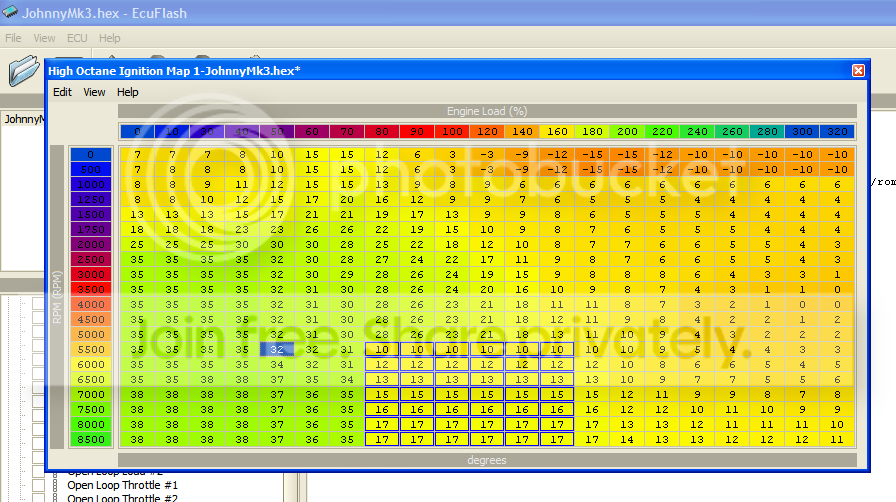Viewport: 896px width, 502px height.
Task: Click the 8500 RPM row header
Action: (x=91, y=439)
